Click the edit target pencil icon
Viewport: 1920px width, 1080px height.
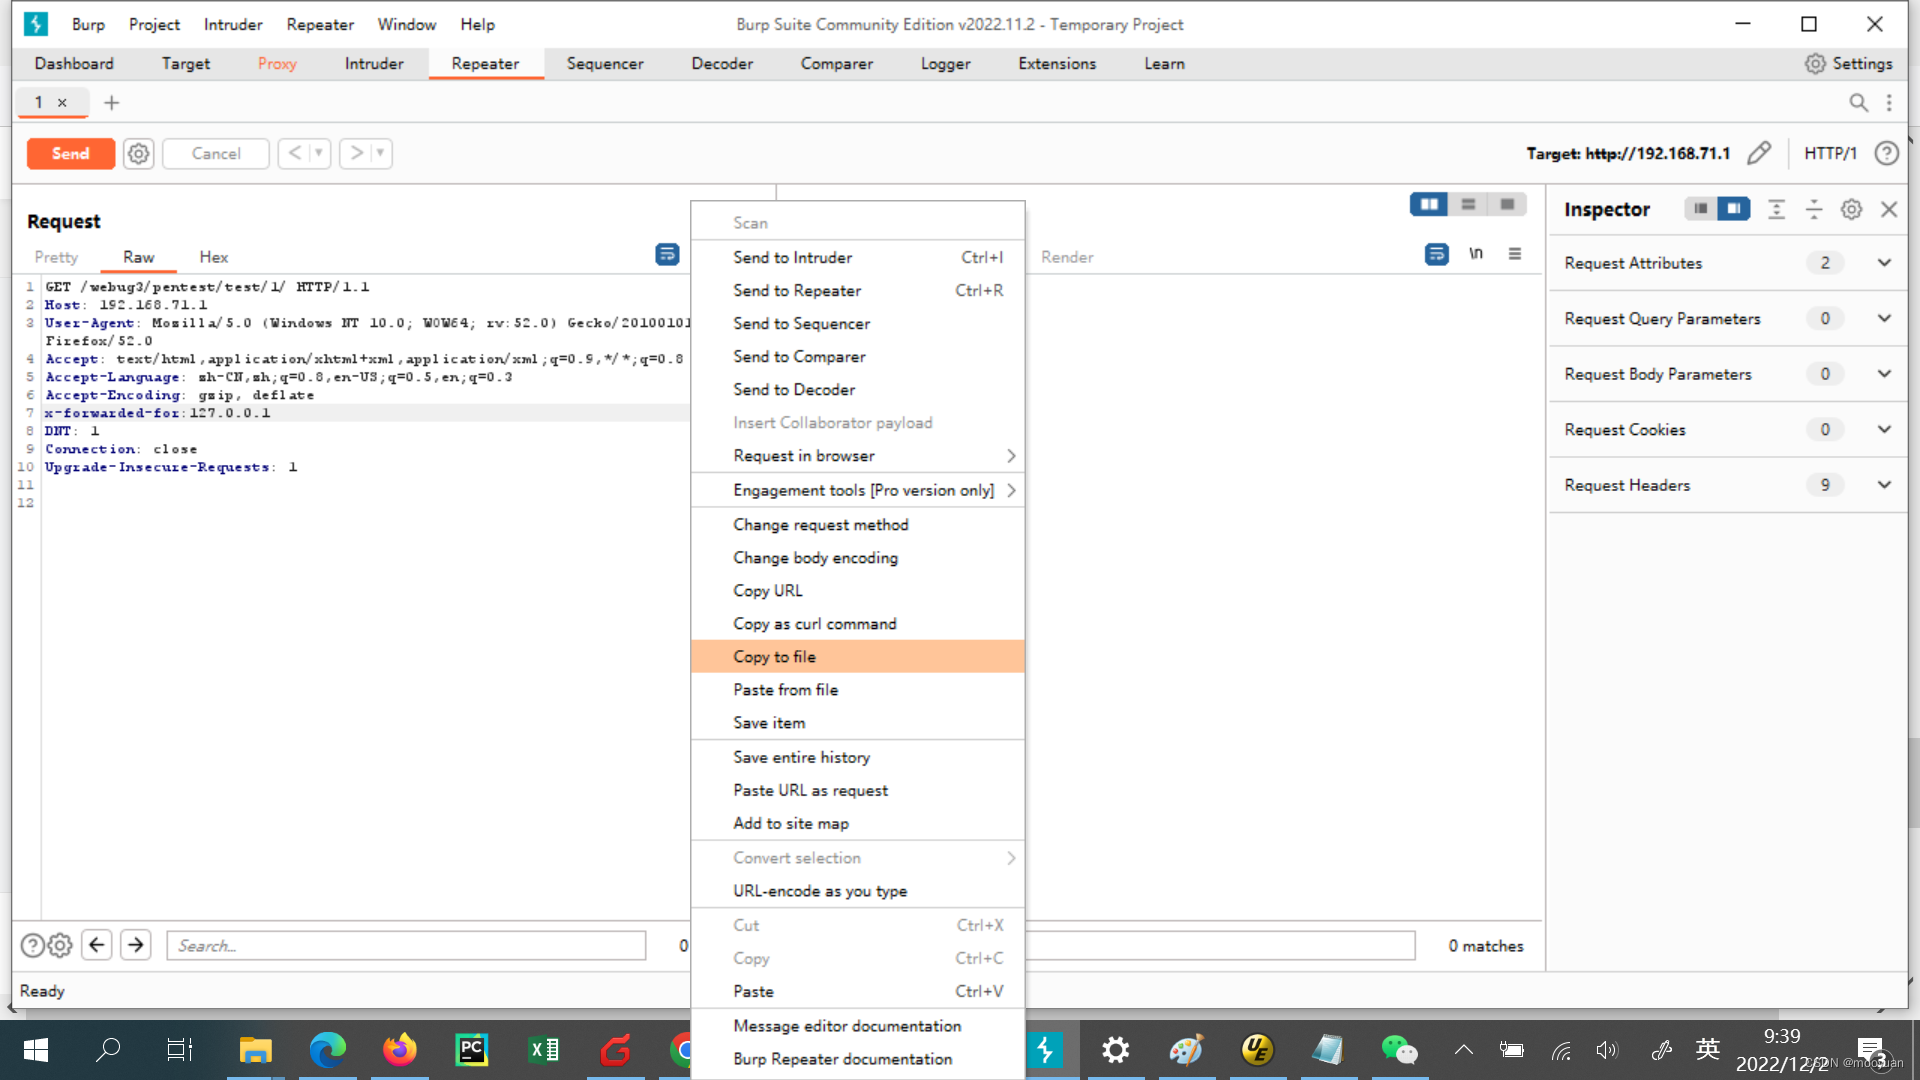(x=1759, y=153)
